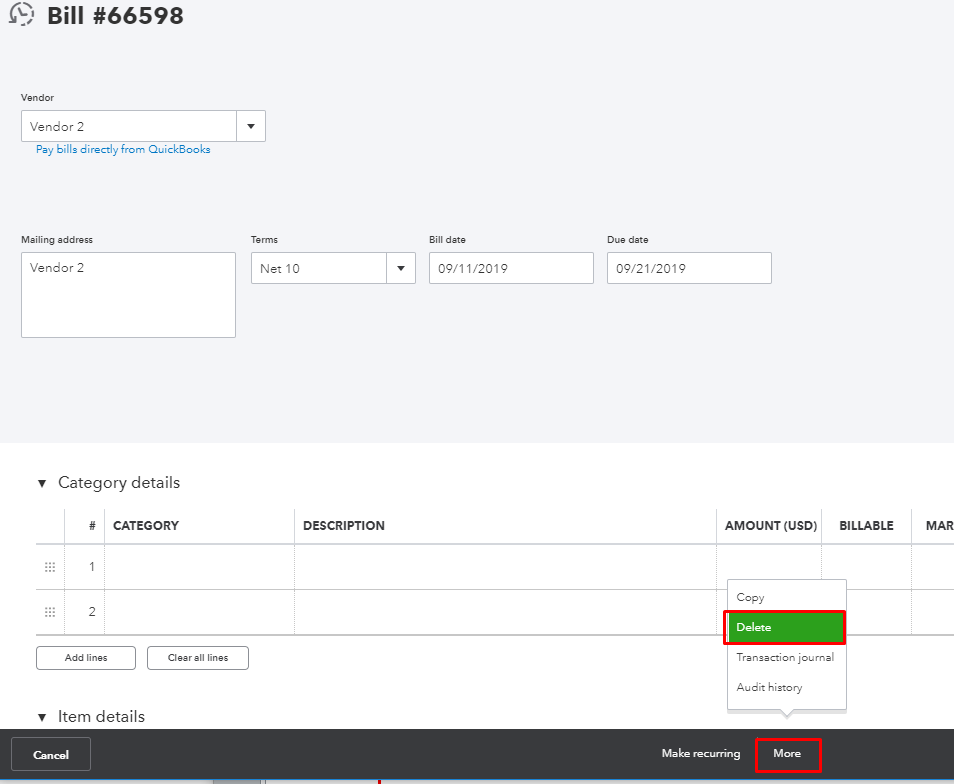954x784 pixels.
Task: Click row number 2 in category table
Action: tap(92, 612)
